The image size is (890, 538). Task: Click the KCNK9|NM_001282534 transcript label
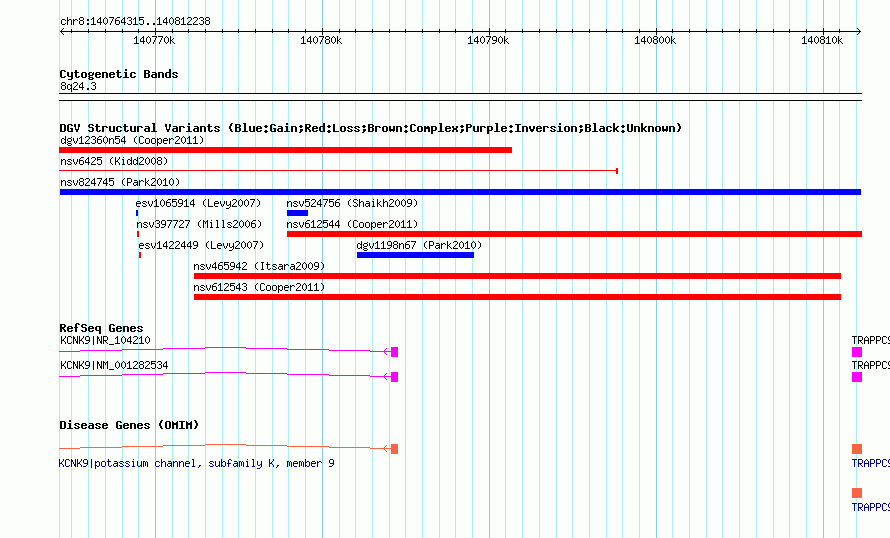[x=114, y=365]
